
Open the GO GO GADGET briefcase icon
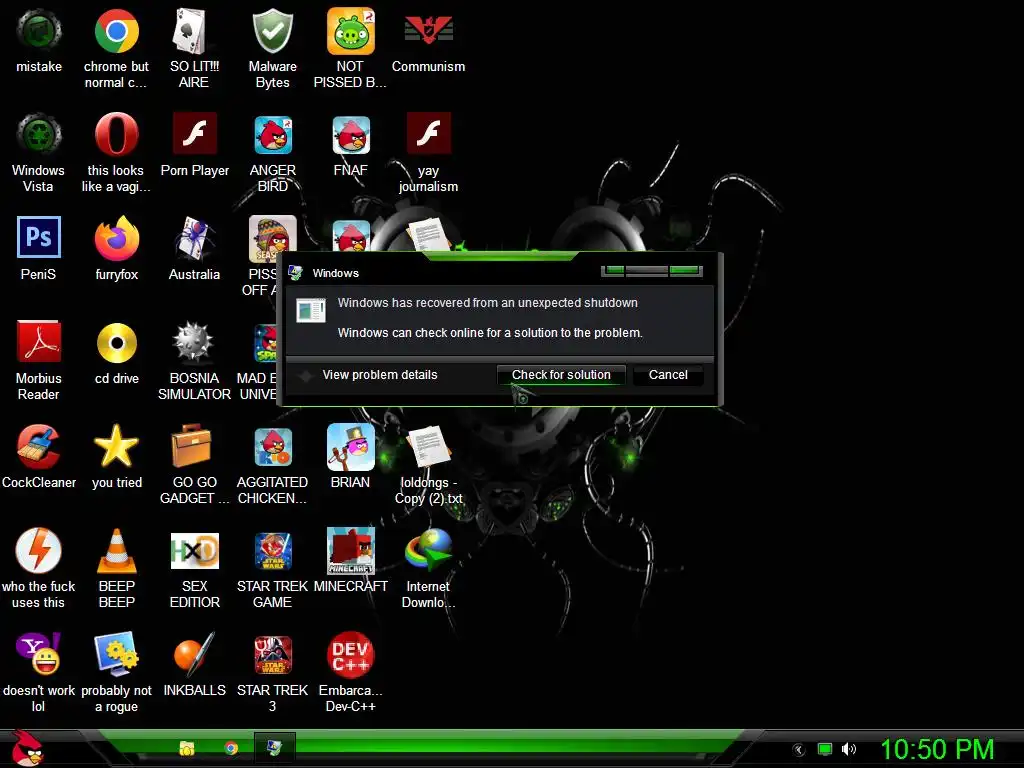click(x=191, y=447)
